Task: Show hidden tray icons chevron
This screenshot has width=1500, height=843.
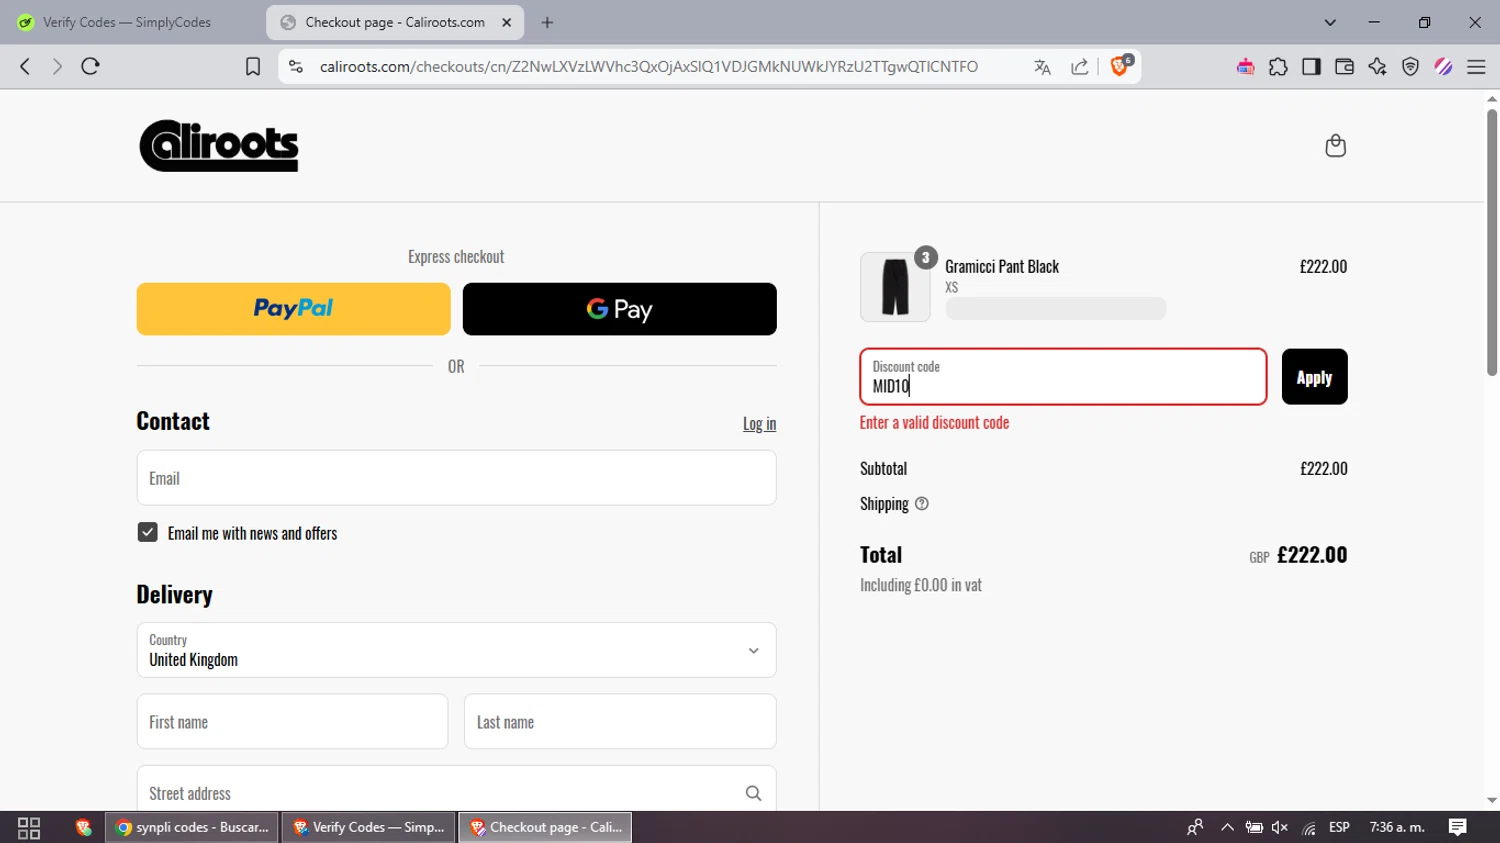Action: (x=1227, y=827)
